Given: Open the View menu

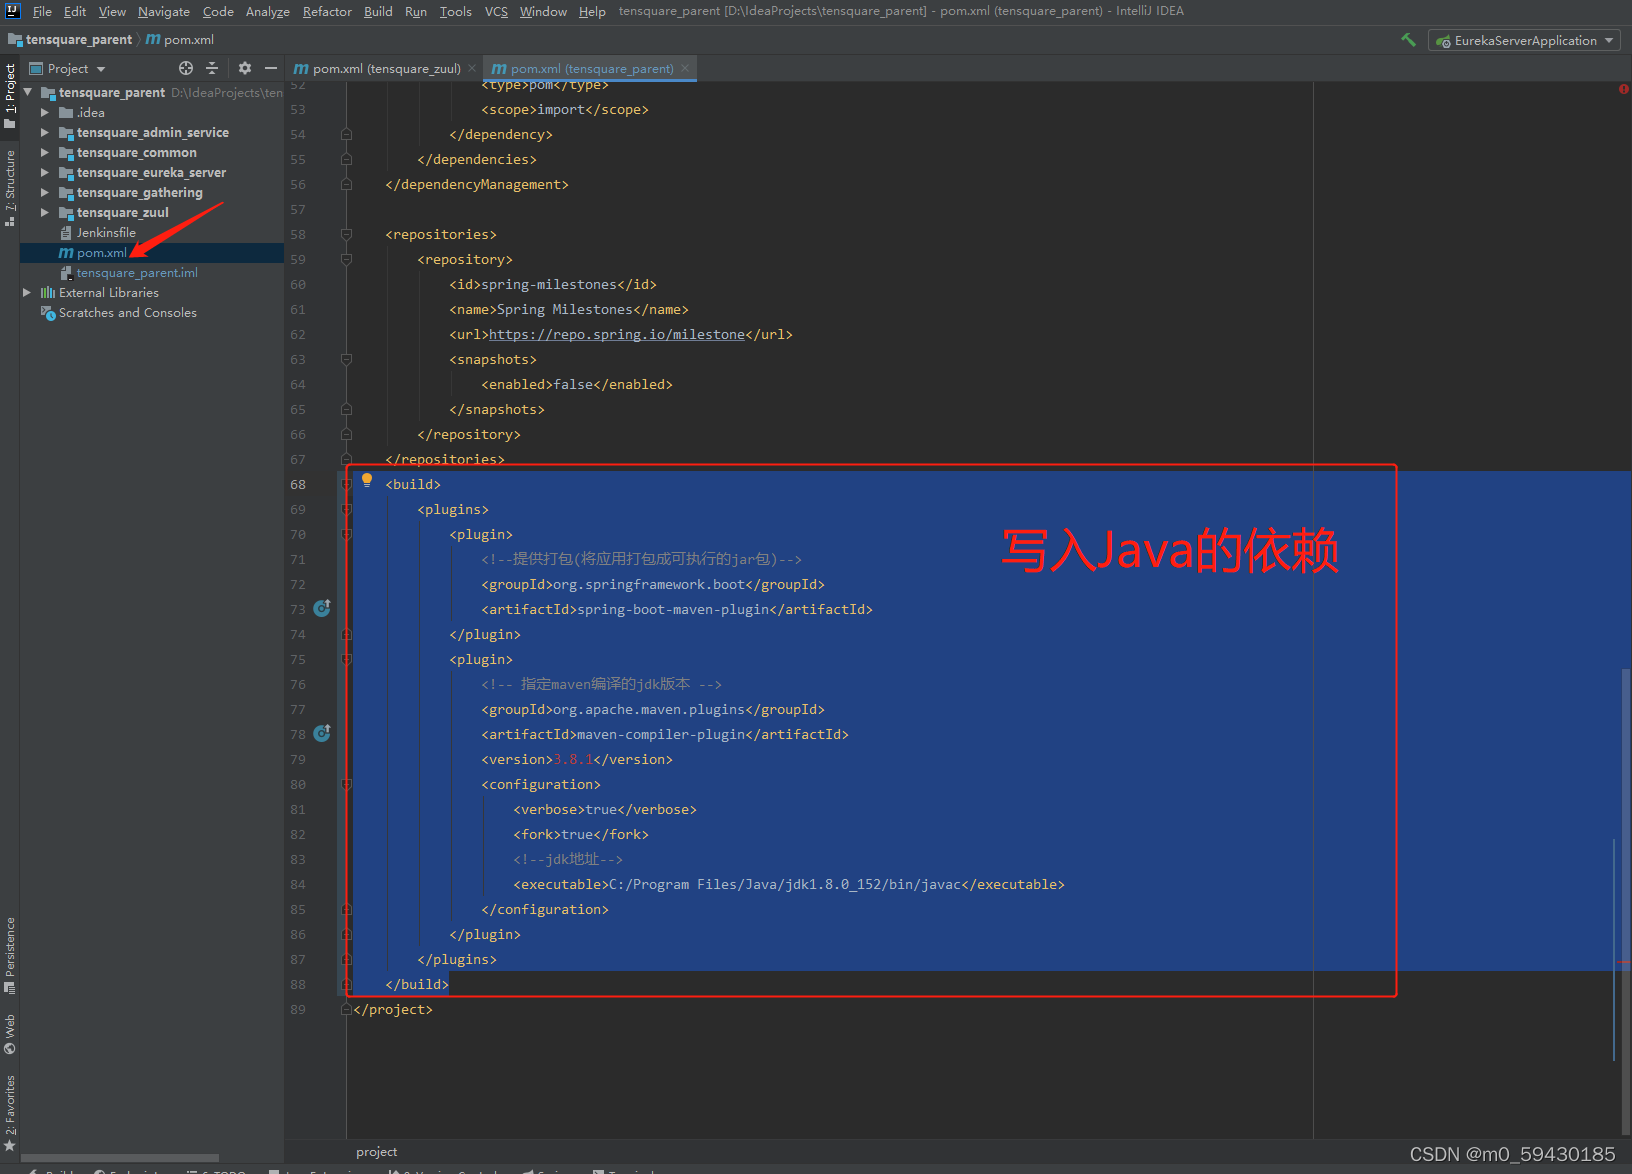Looking at the screenshot, I should click(112, 11).
